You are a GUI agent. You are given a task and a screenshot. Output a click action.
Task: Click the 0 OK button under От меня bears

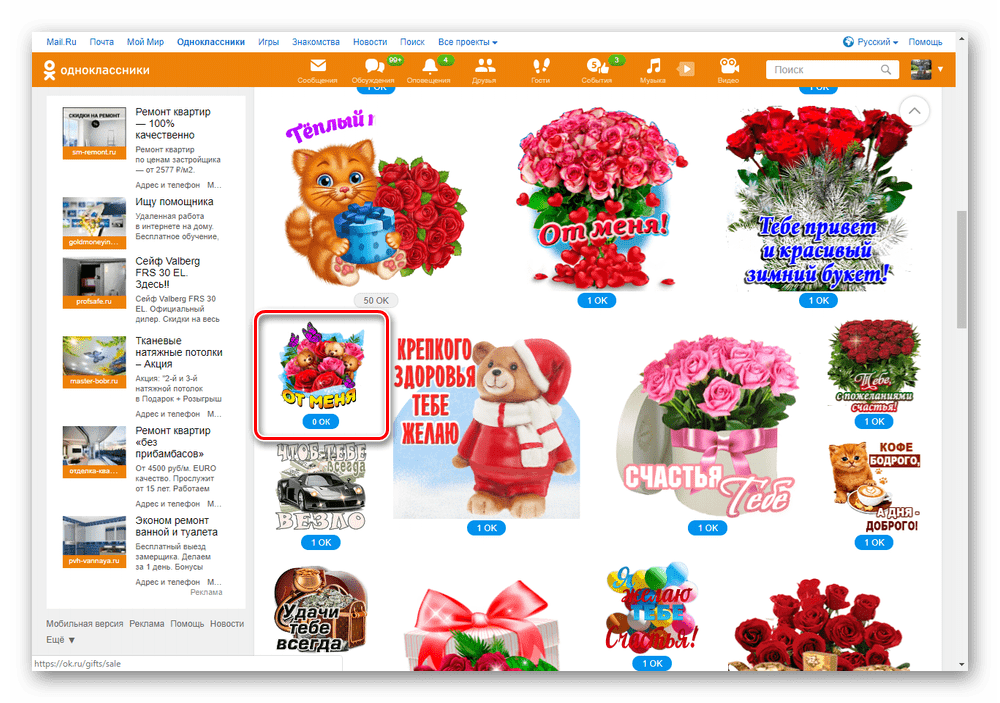pyautogui.click(x=321, y=422)
